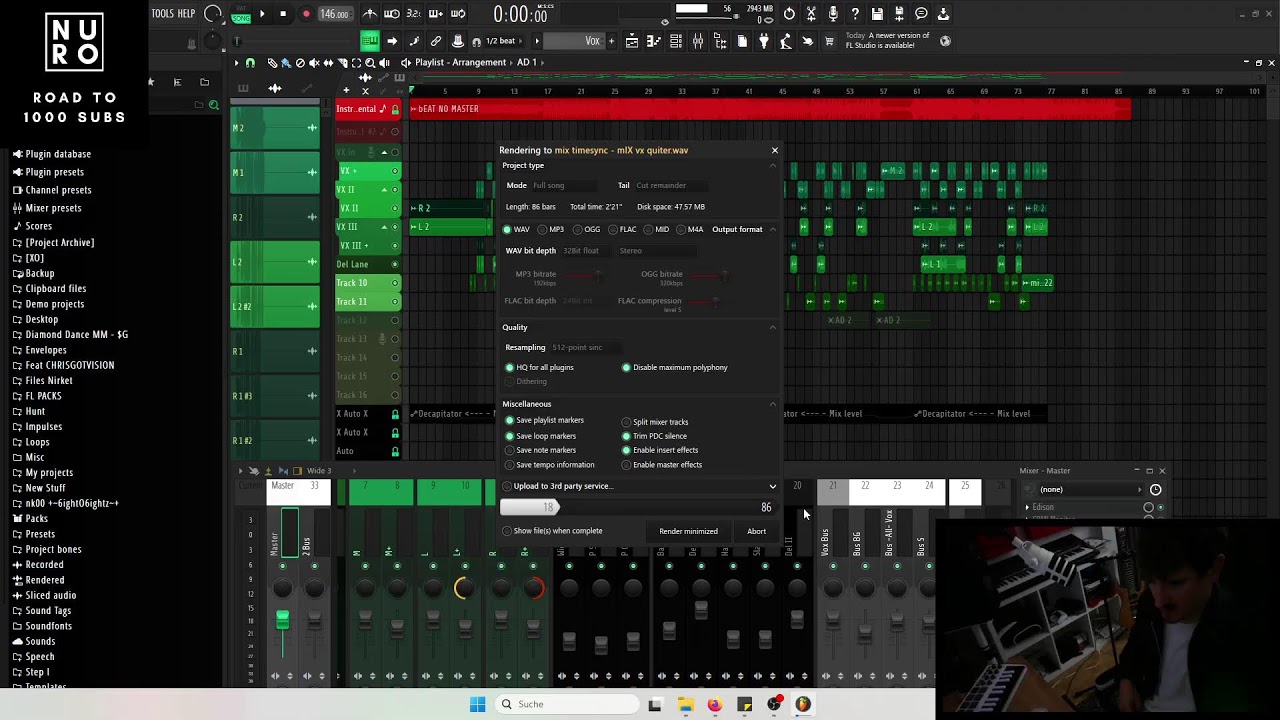Click the tempo 146.000 display
The width and height of the screenshot is (1280, 720).
point(334,14)
